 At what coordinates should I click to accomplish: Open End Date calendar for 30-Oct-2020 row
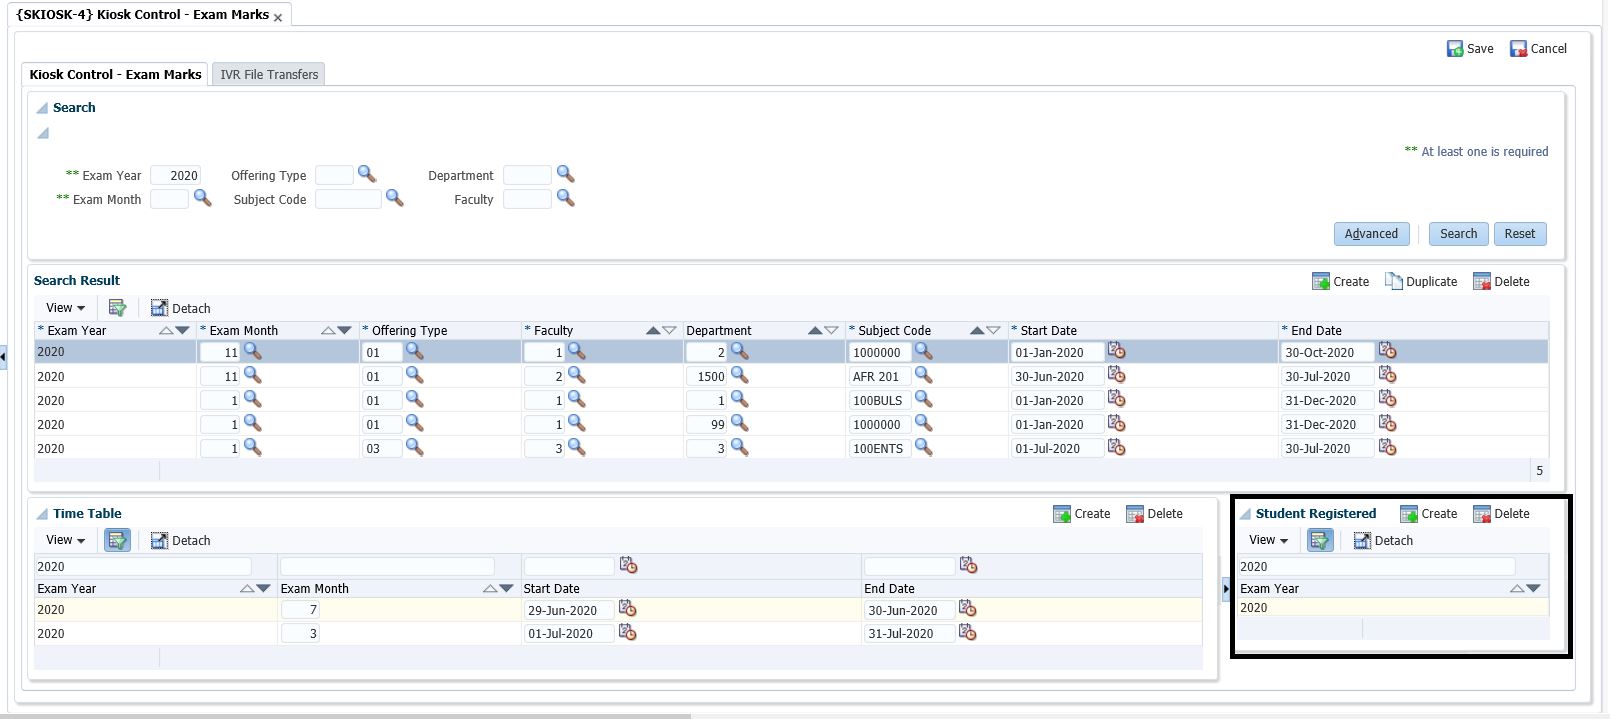[x=1387, y=351]
